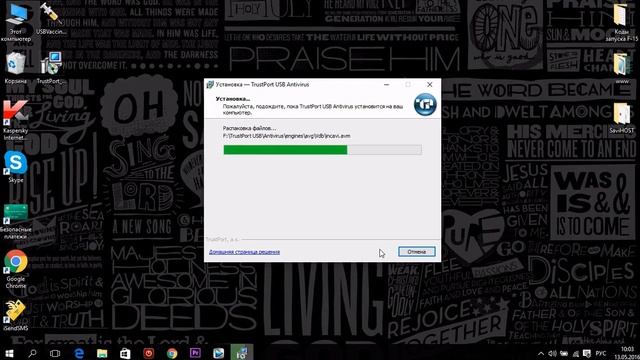640x360 pixels.
Task: Select the TrustPort installer taskbar button
Action: coord(242,353)
